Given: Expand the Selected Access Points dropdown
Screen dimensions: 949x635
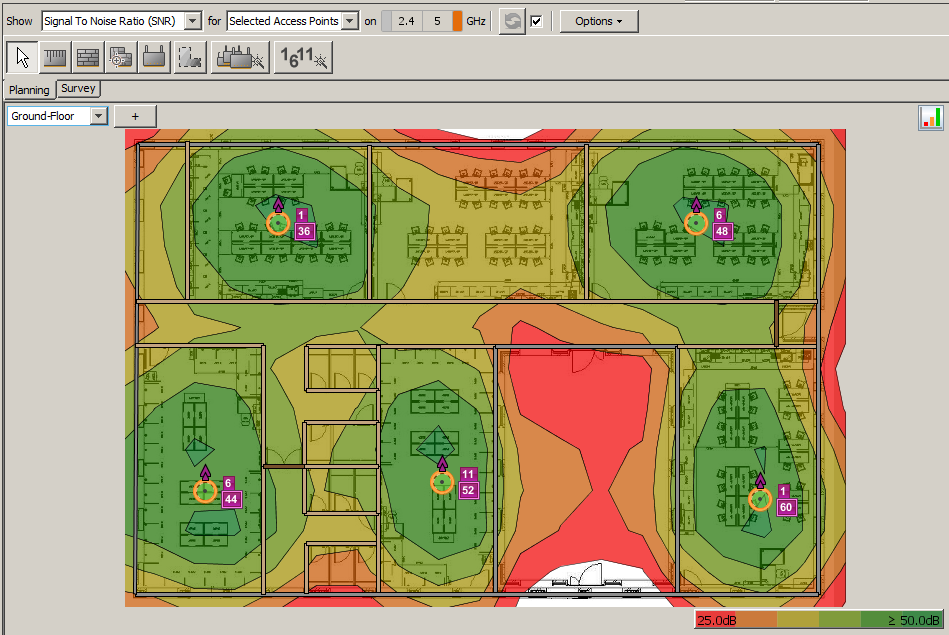Looking at the screenshot, I should coord(293,21).
